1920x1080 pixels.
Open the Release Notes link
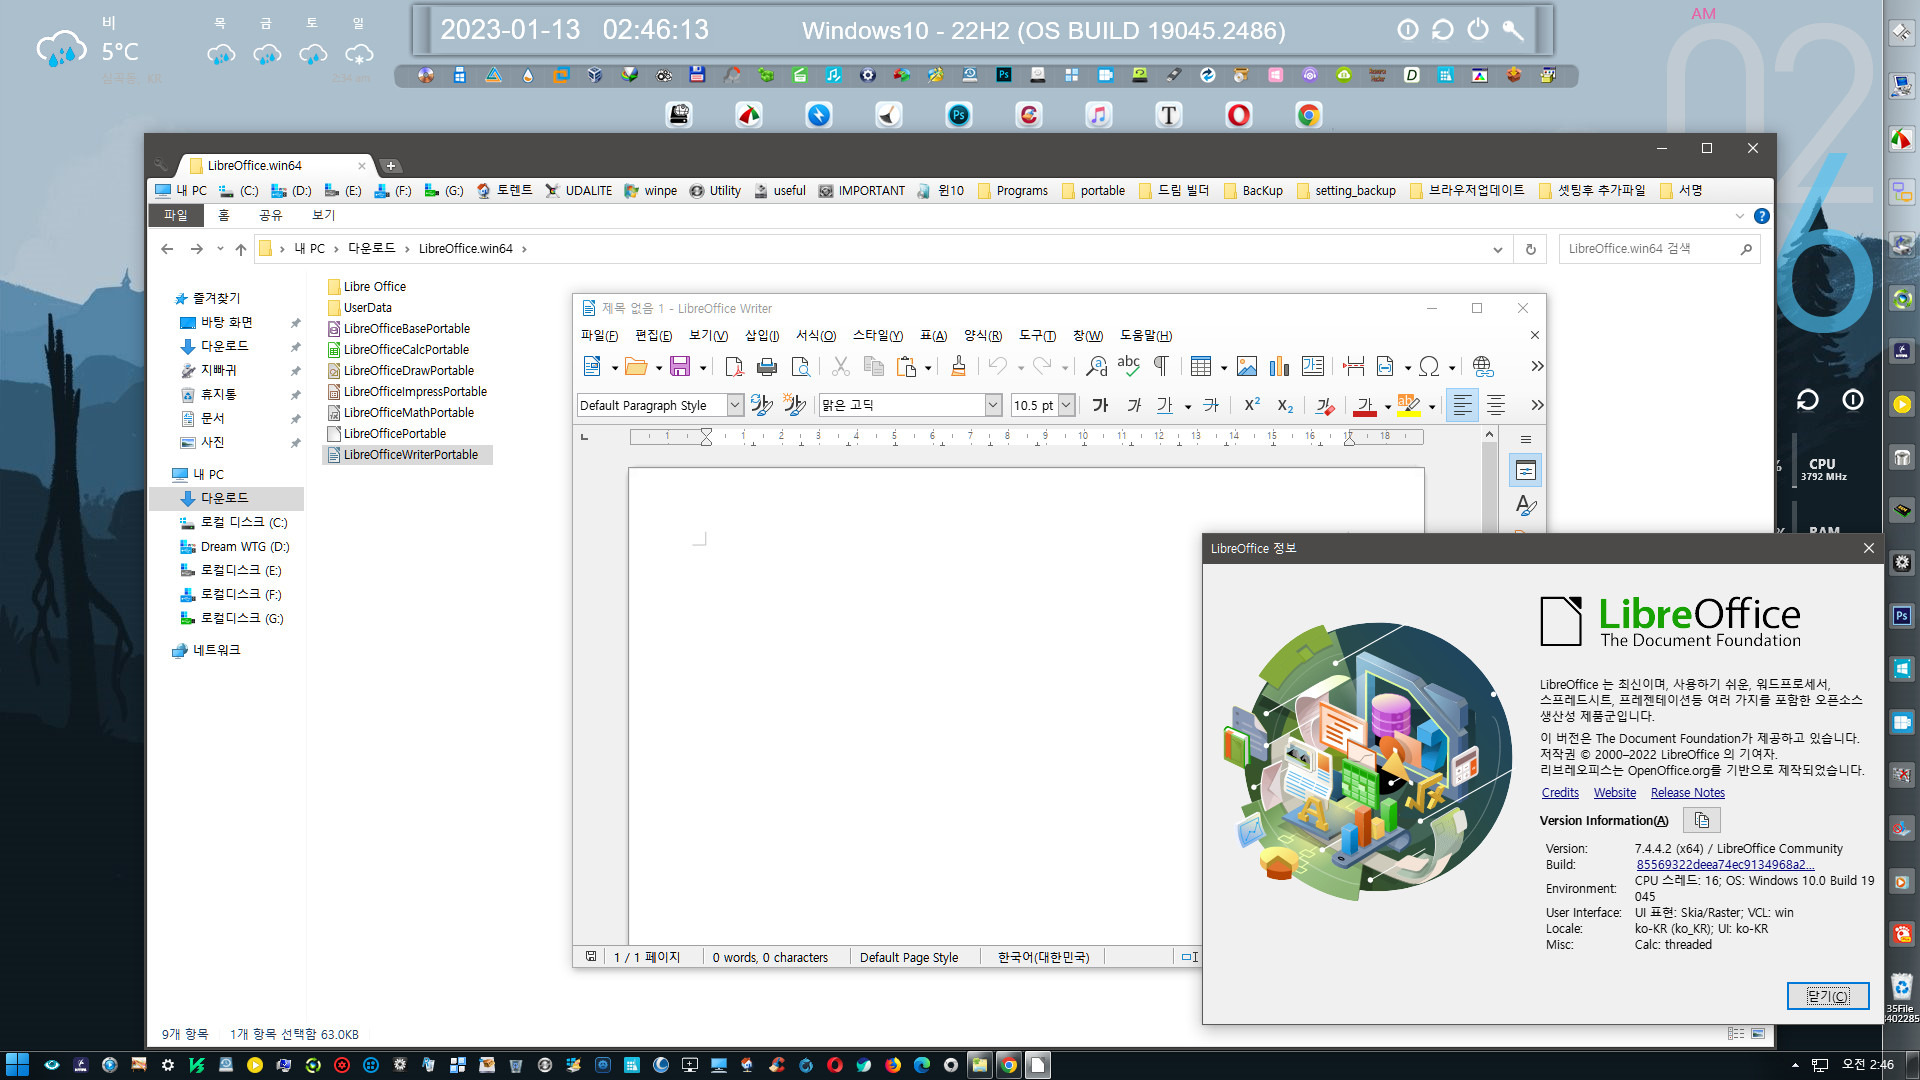click(1688, 793)
